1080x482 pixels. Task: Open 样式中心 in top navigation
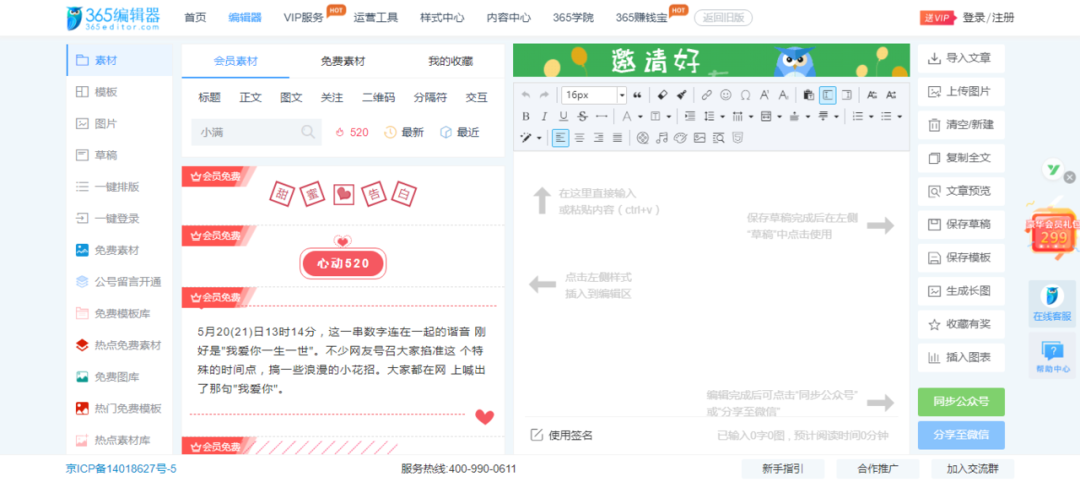(441, 17)
